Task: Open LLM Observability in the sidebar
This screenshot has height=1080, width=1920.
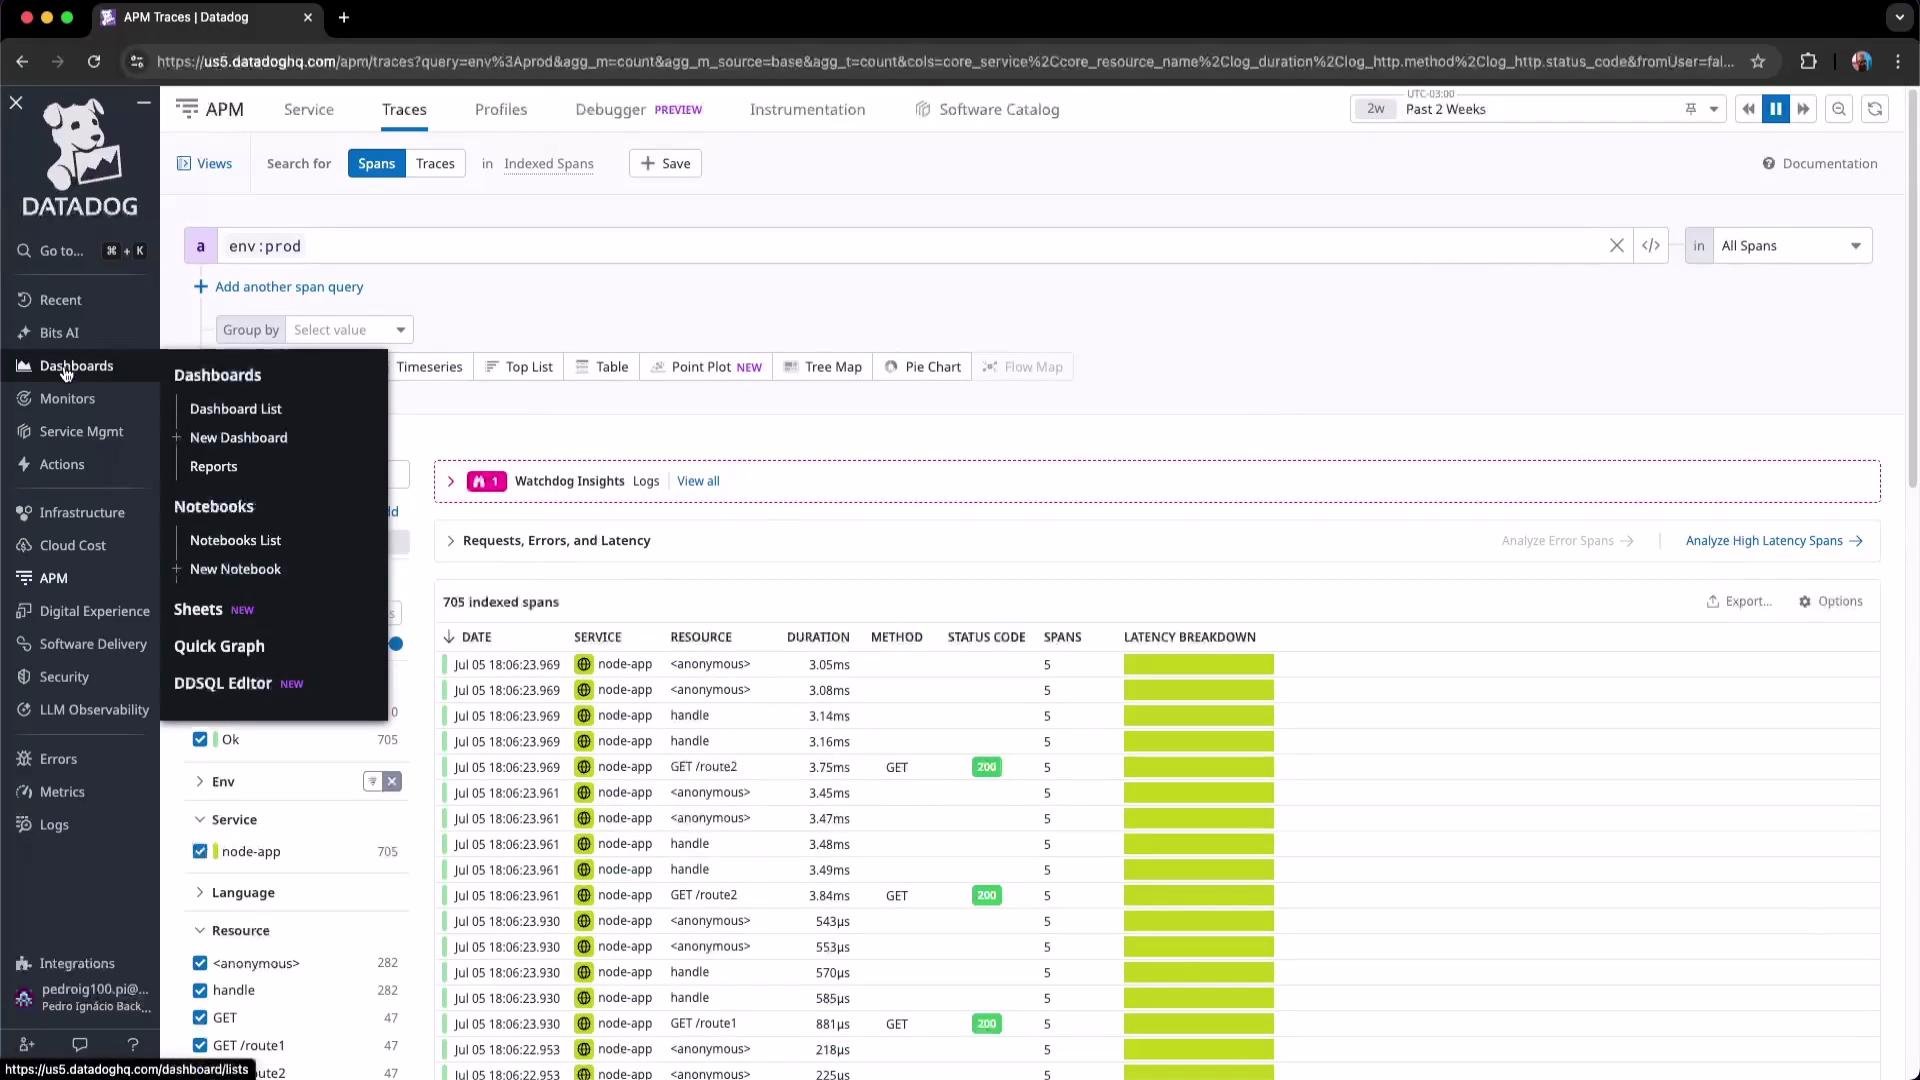Action: (x=94, y=711)
